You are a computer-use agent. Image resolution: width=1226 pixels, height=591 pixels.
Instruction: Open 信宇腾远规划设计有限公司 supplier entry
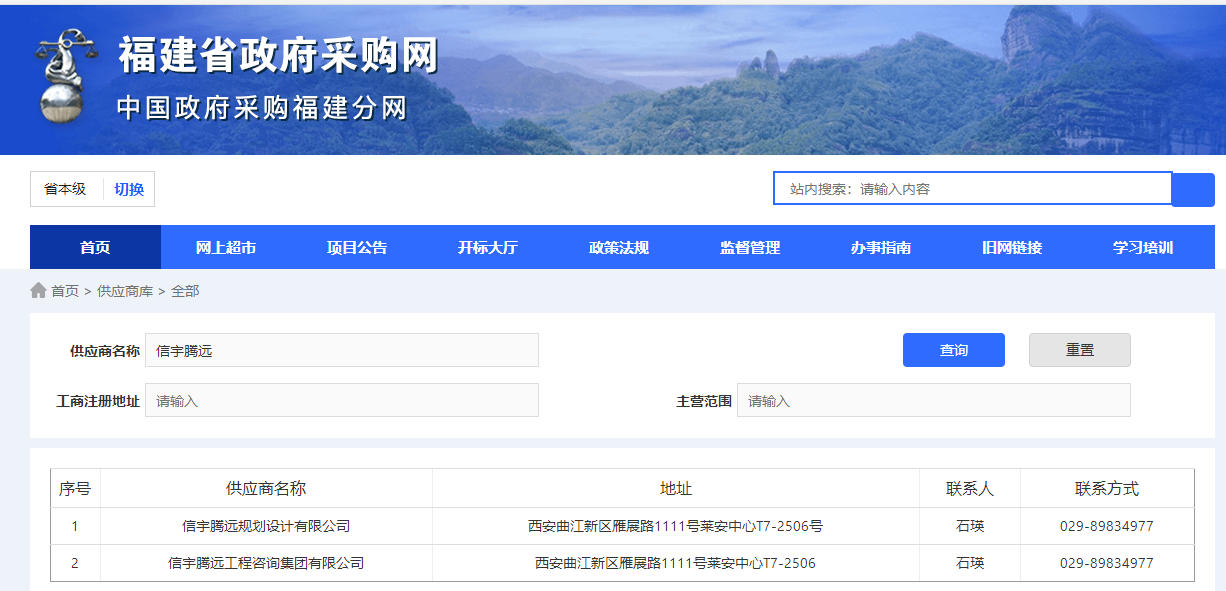[x=267, y=525]
